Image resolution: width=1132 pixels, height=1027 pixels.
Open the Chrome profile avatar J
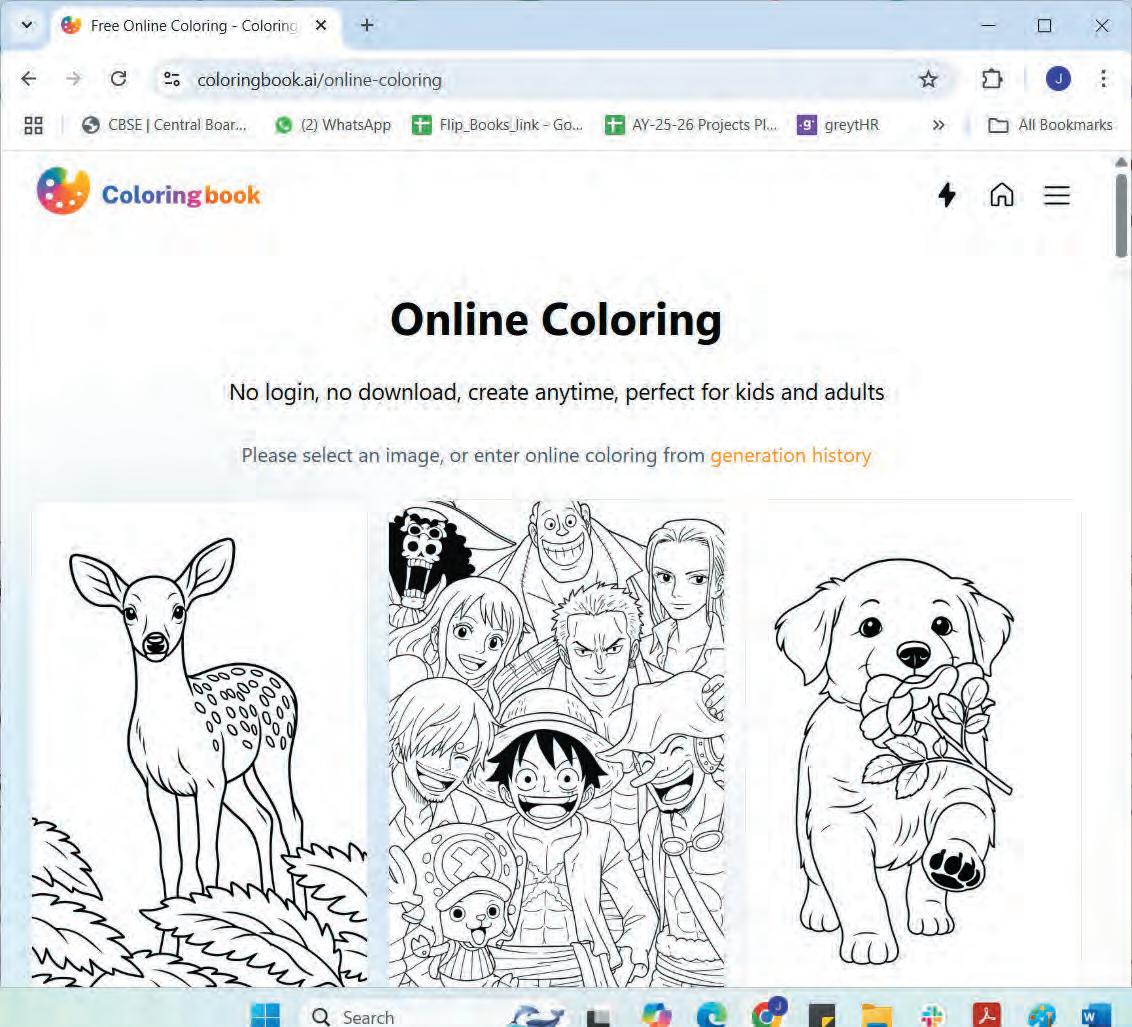(x=1058, y=79)
